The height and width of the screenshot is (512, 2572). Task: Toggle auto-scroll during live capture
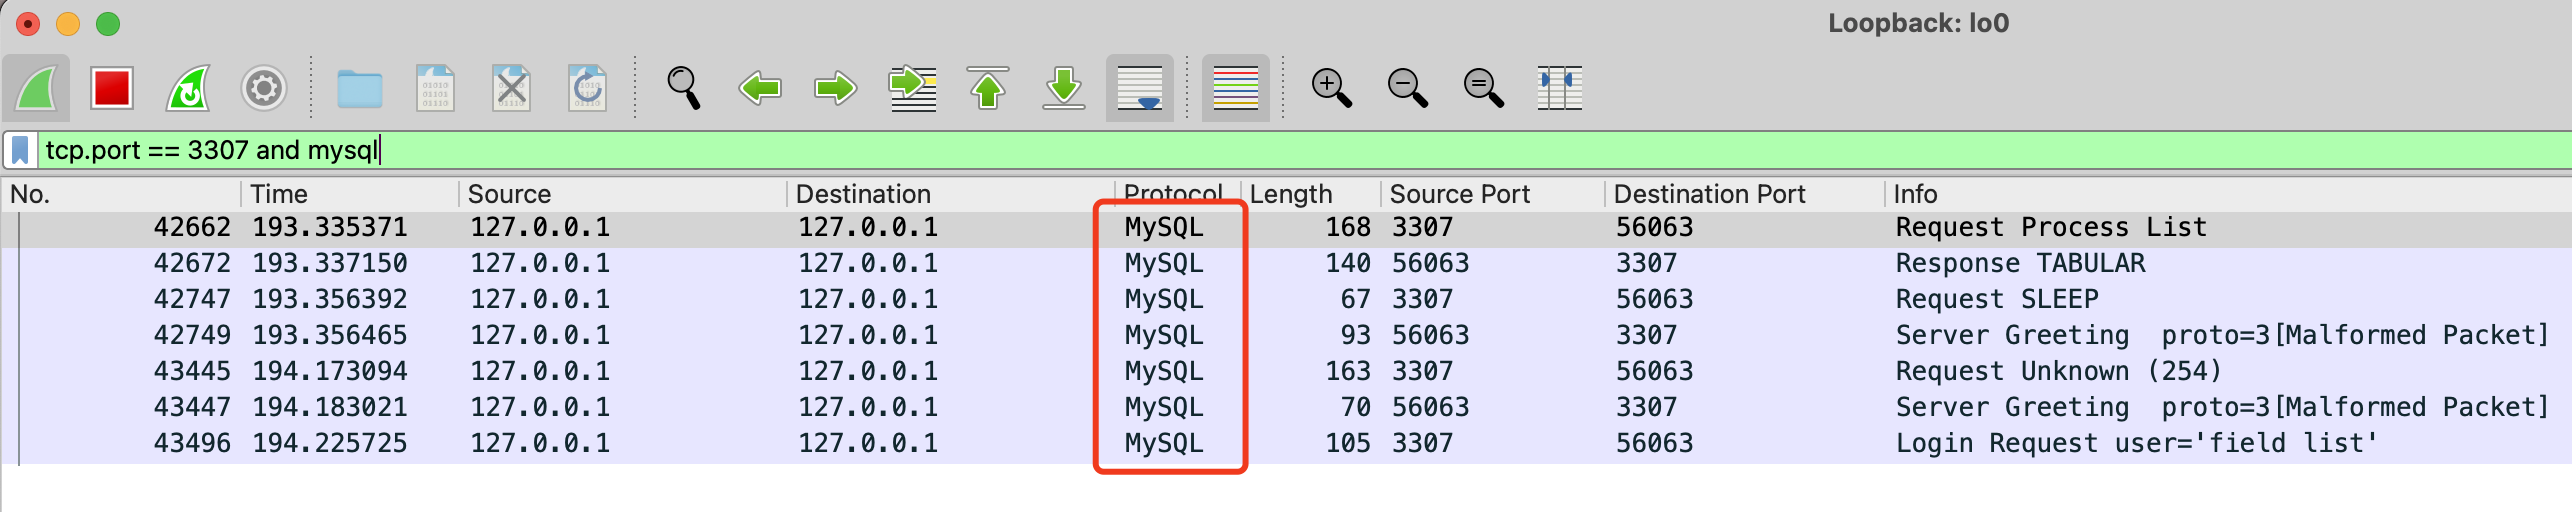click(x=1140, y=89)
